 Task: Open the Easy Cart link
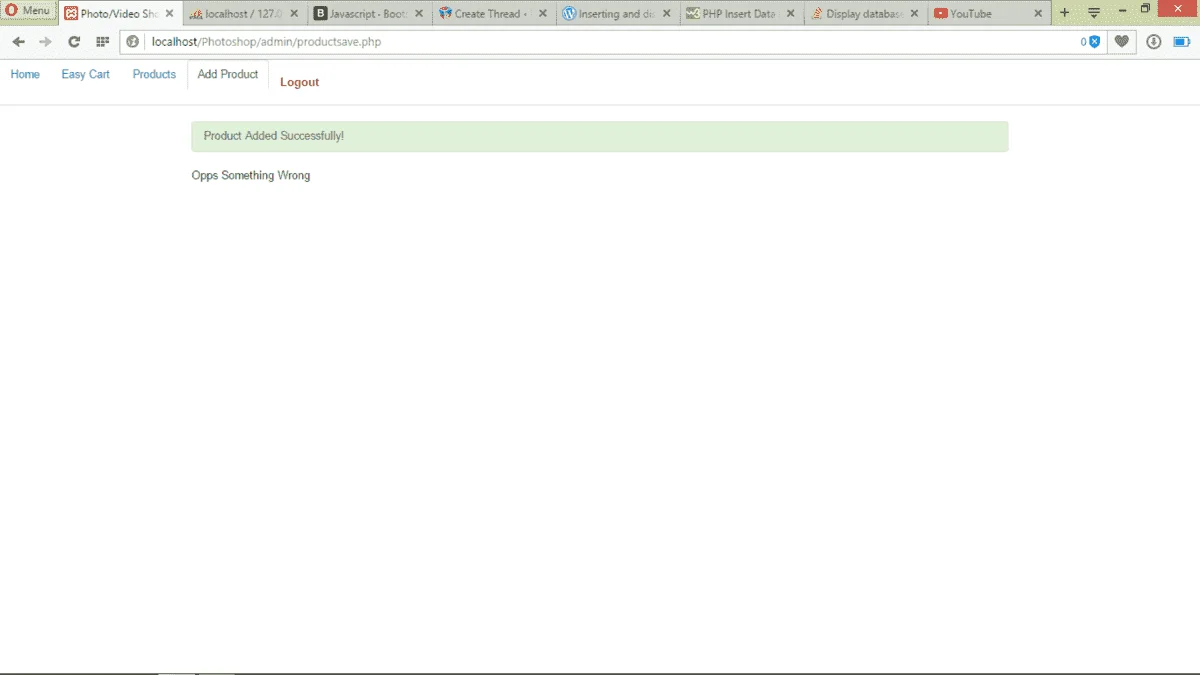click(86, 74)
